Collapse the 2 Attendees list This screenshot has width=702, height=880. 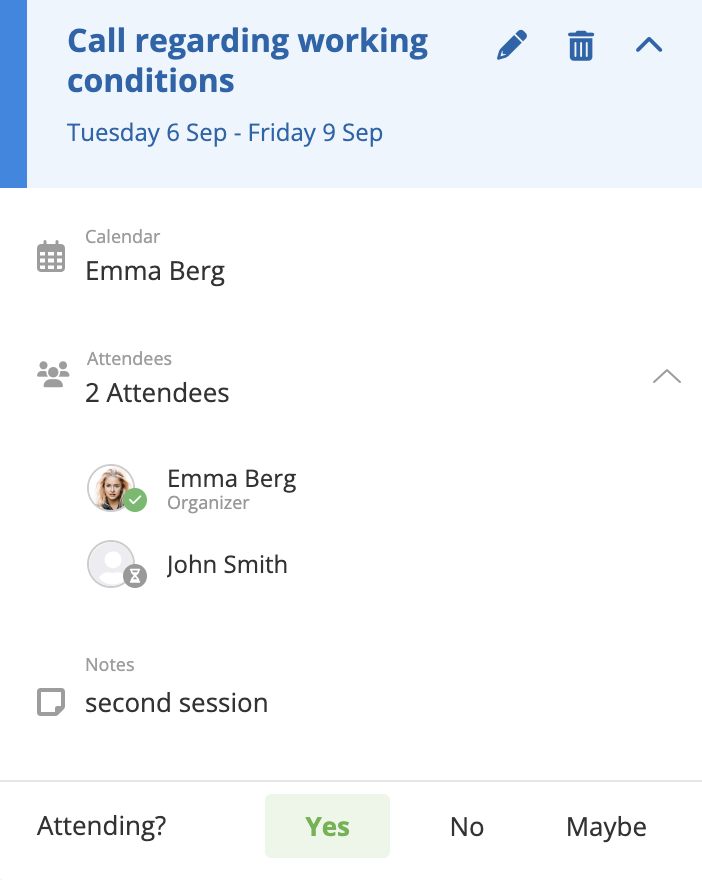point(666,377)
